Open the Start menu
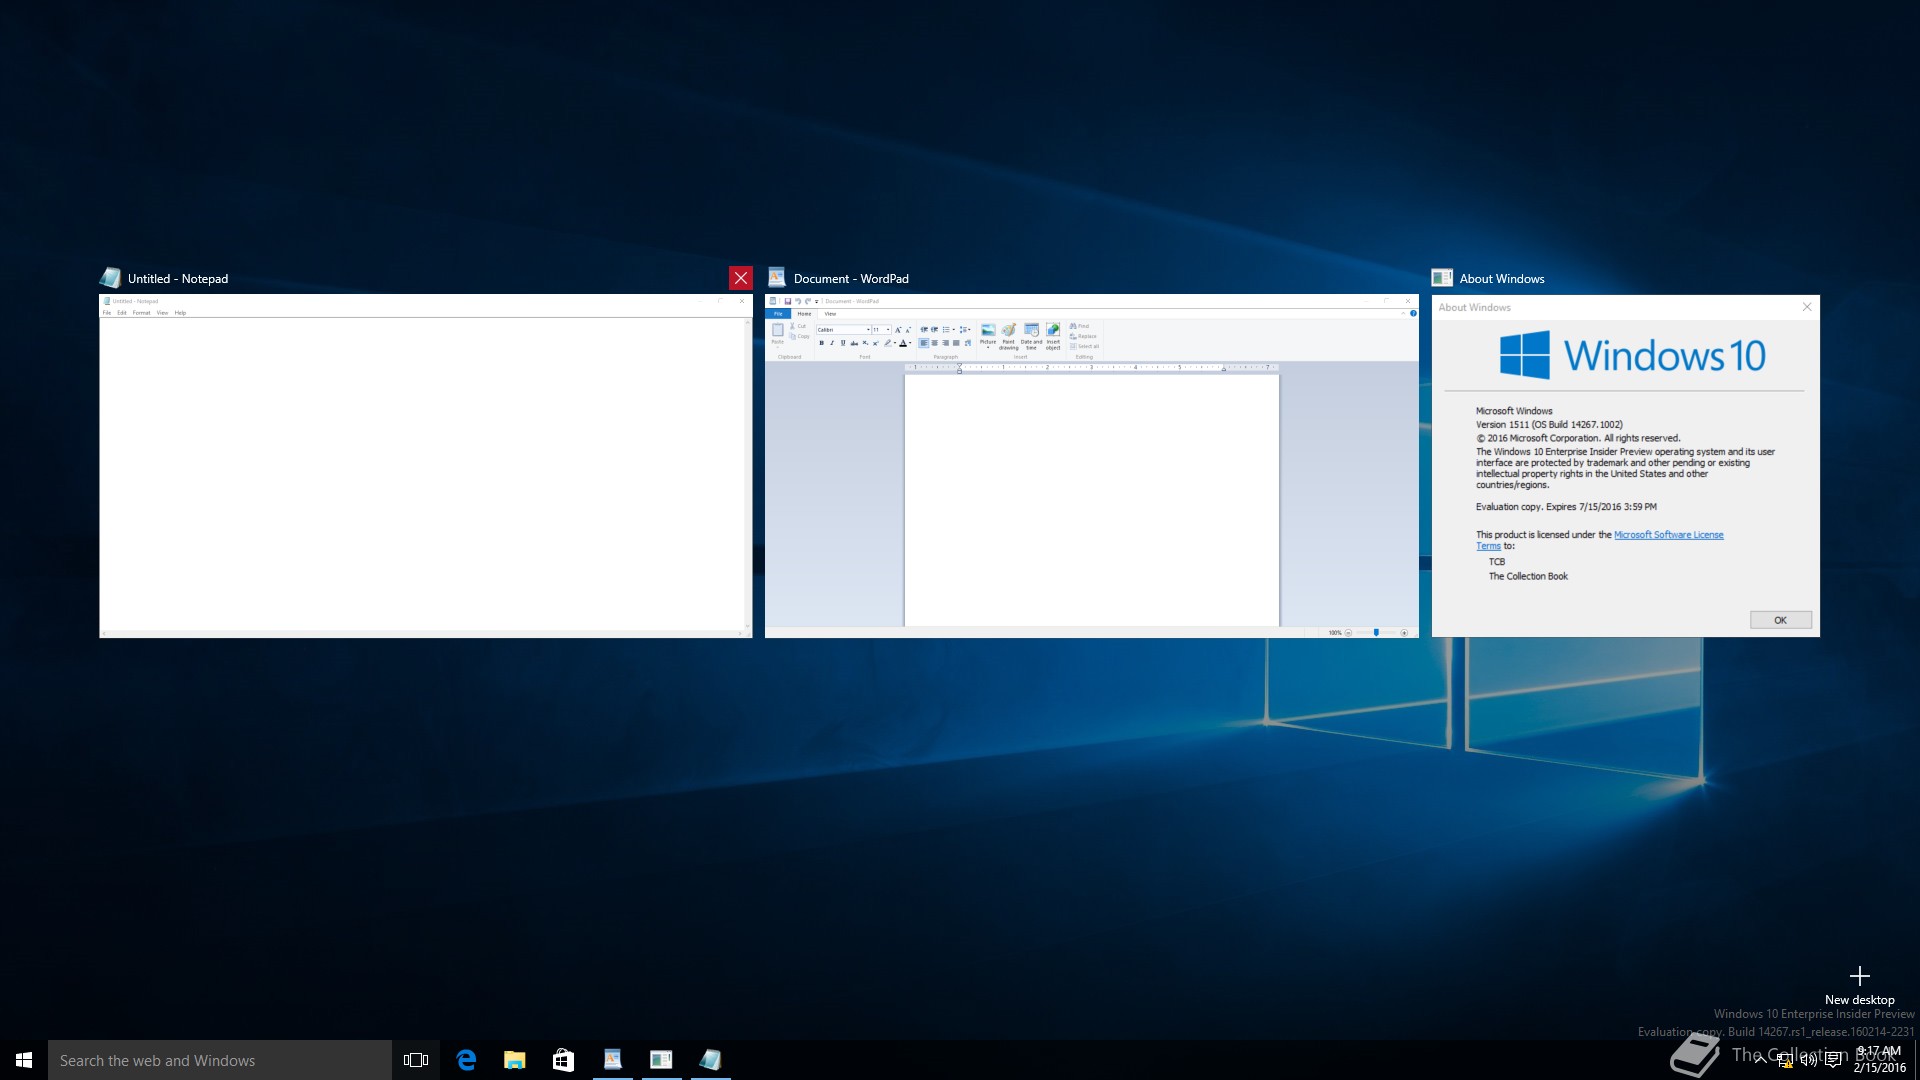 coord(24,1060)
